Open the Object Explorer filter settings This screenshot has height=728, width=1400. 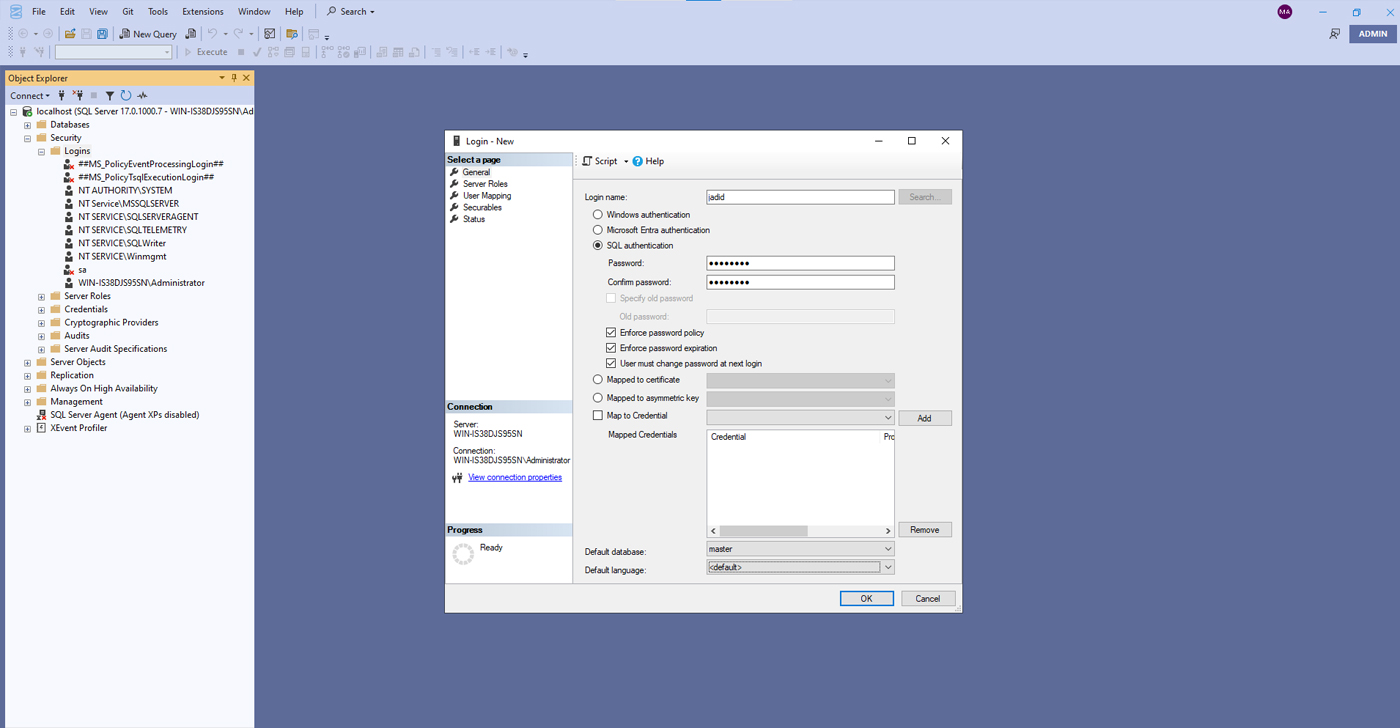click(x=109, y=95)
